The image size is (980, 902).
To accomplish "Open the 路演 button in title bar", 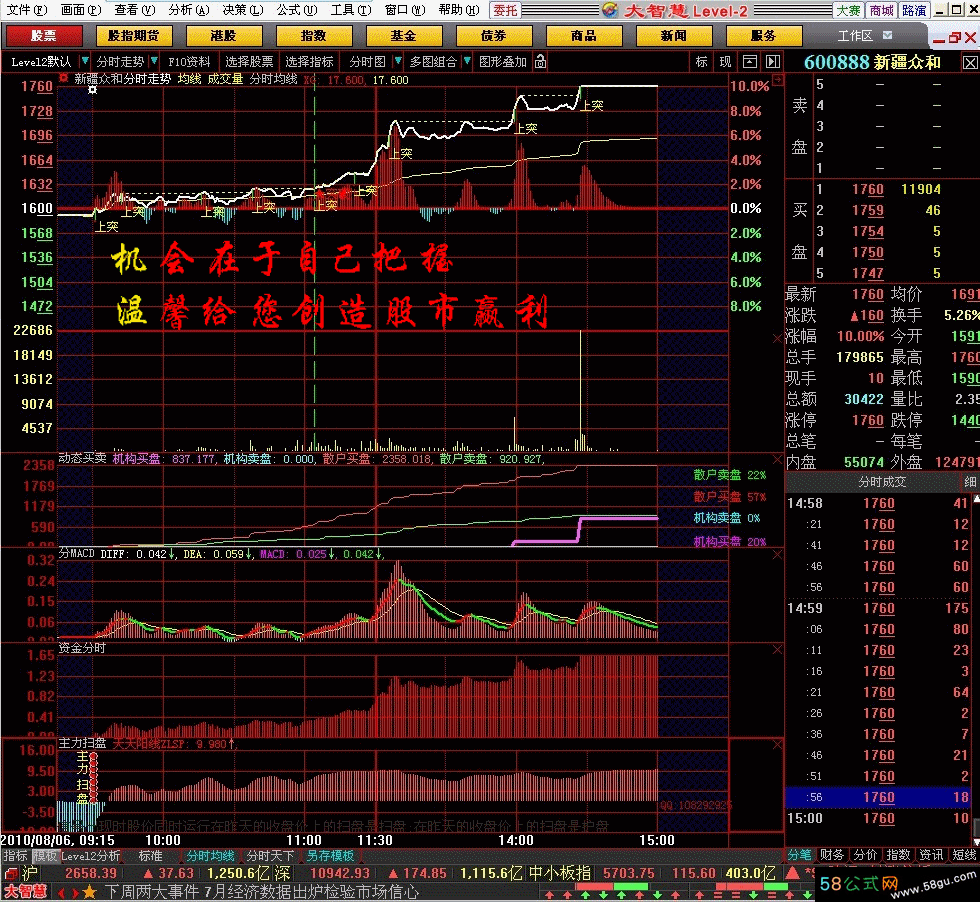I will coord(914,10).
